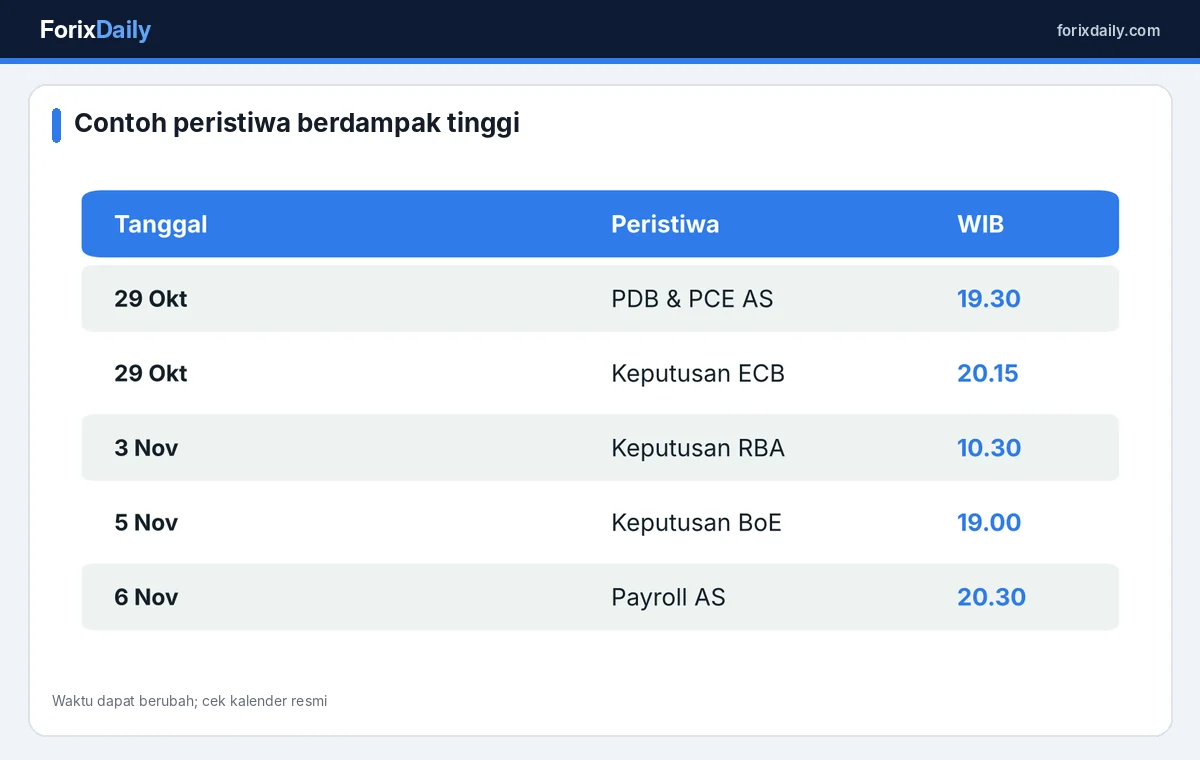Select the 'Keputusan BoE' event cell
The image size is (1200, 760).
tap(696, 522)
